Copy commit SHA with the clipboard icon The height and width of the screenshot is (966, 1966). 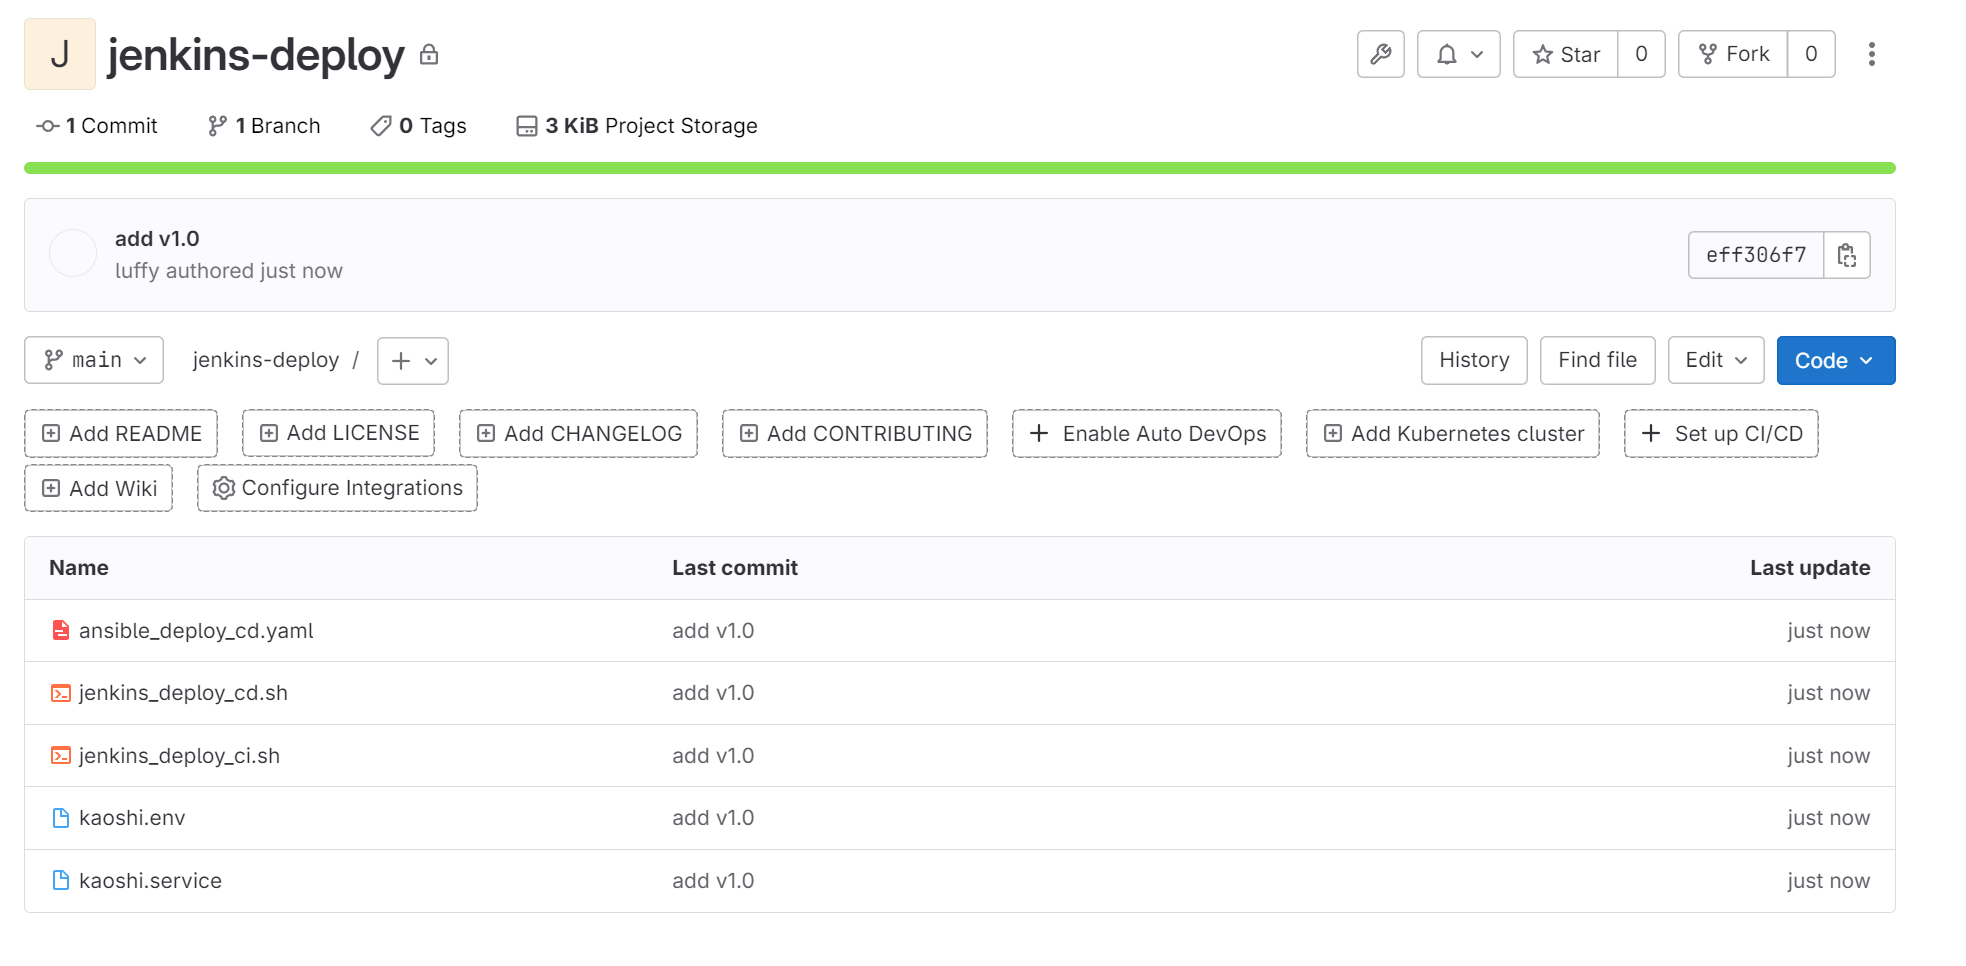pyautogui.click(x=1847, y=255)
